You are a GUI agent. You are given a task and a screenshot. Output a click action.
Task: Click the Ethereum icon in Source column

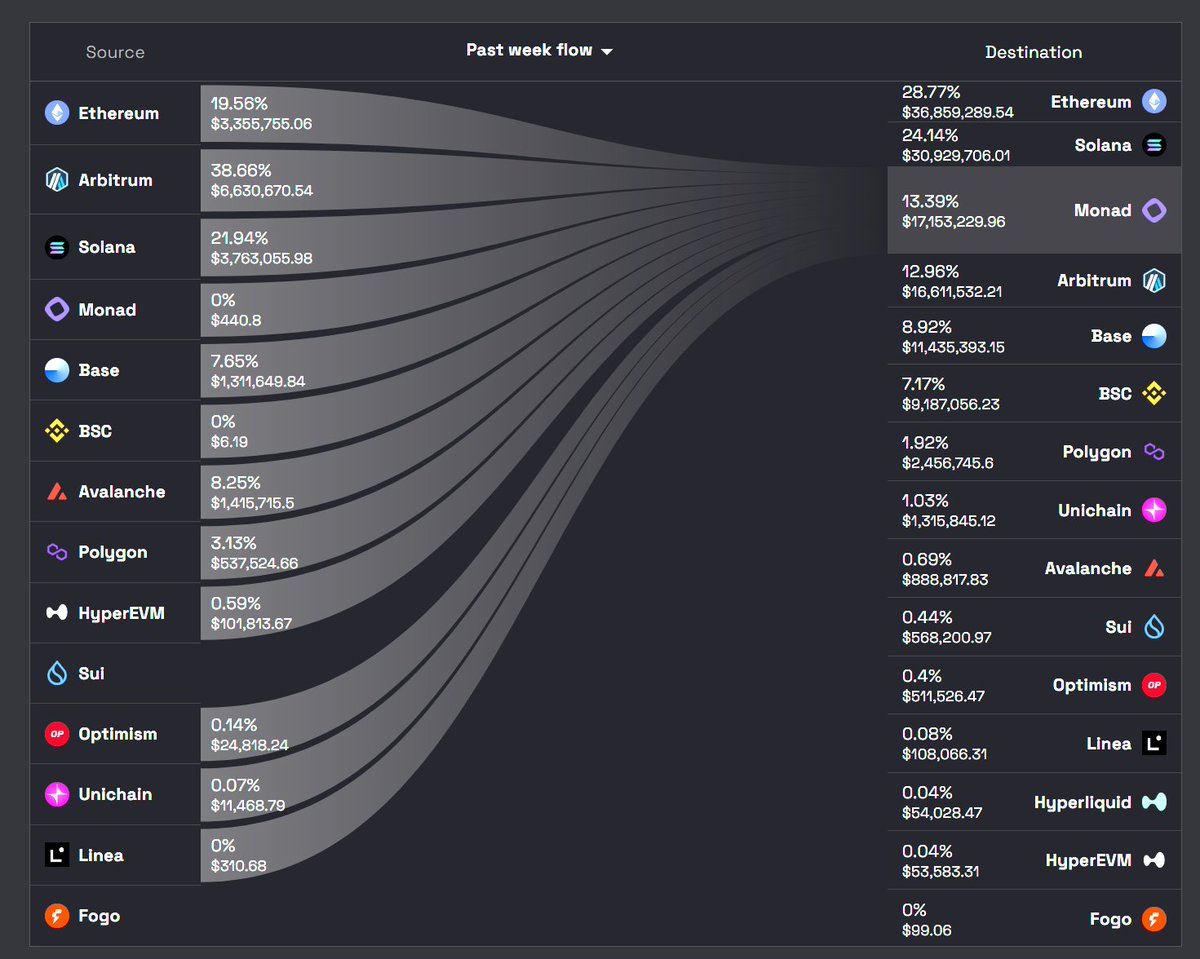(57, 113)
